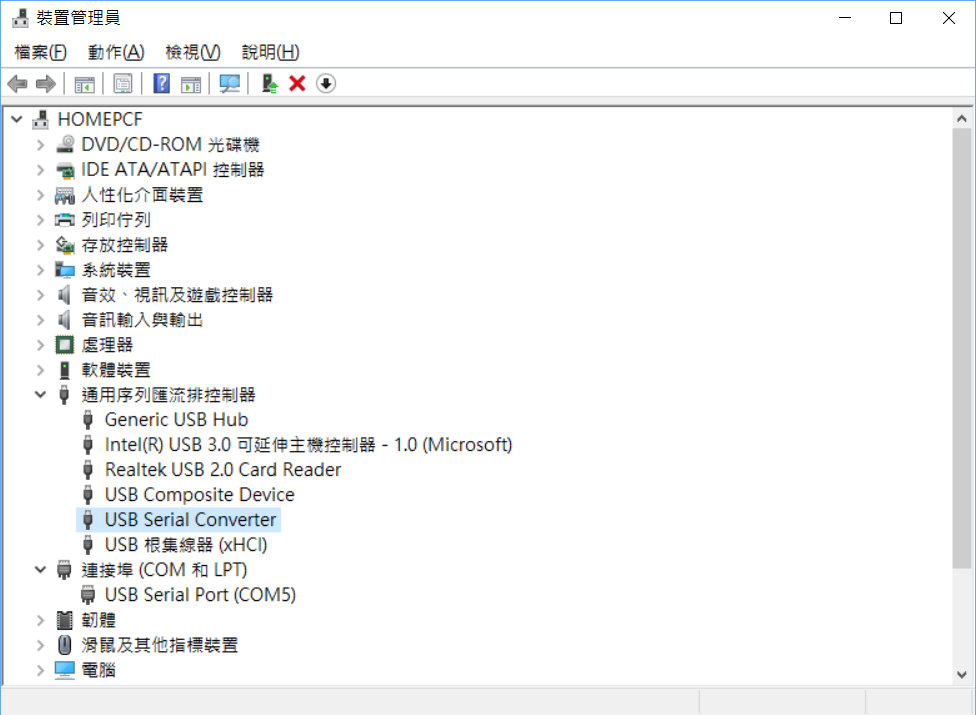This screenshot has width=976, height=715.
Task: Open the 動作(A) menu
Action: point(116,52)
